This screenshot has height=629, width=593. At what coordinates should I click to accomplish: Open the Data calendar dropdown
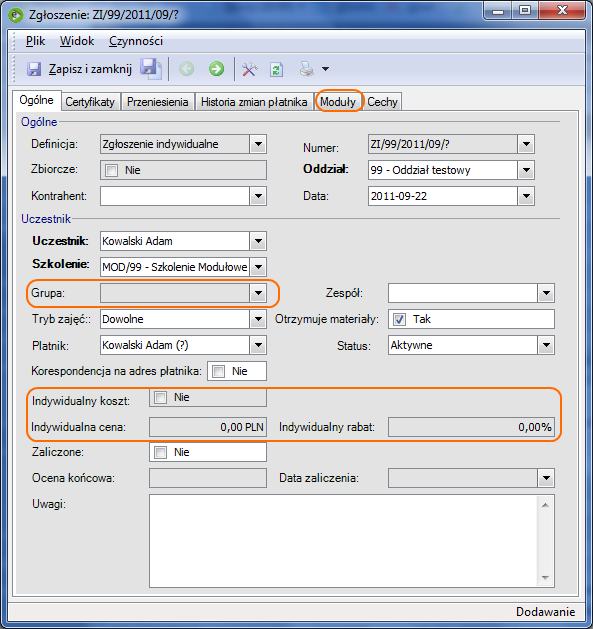coord(526,196)
